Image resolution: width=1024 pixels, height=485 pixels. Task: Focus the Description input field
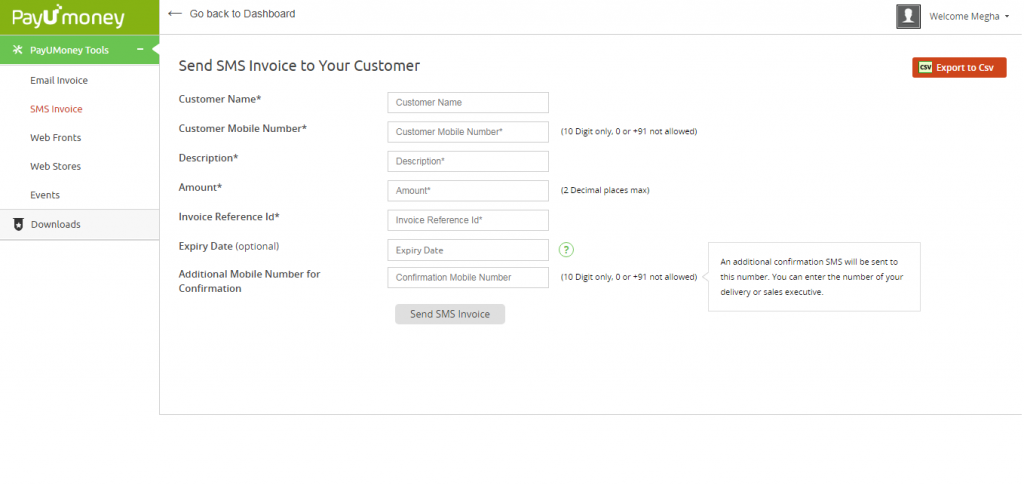468,161
